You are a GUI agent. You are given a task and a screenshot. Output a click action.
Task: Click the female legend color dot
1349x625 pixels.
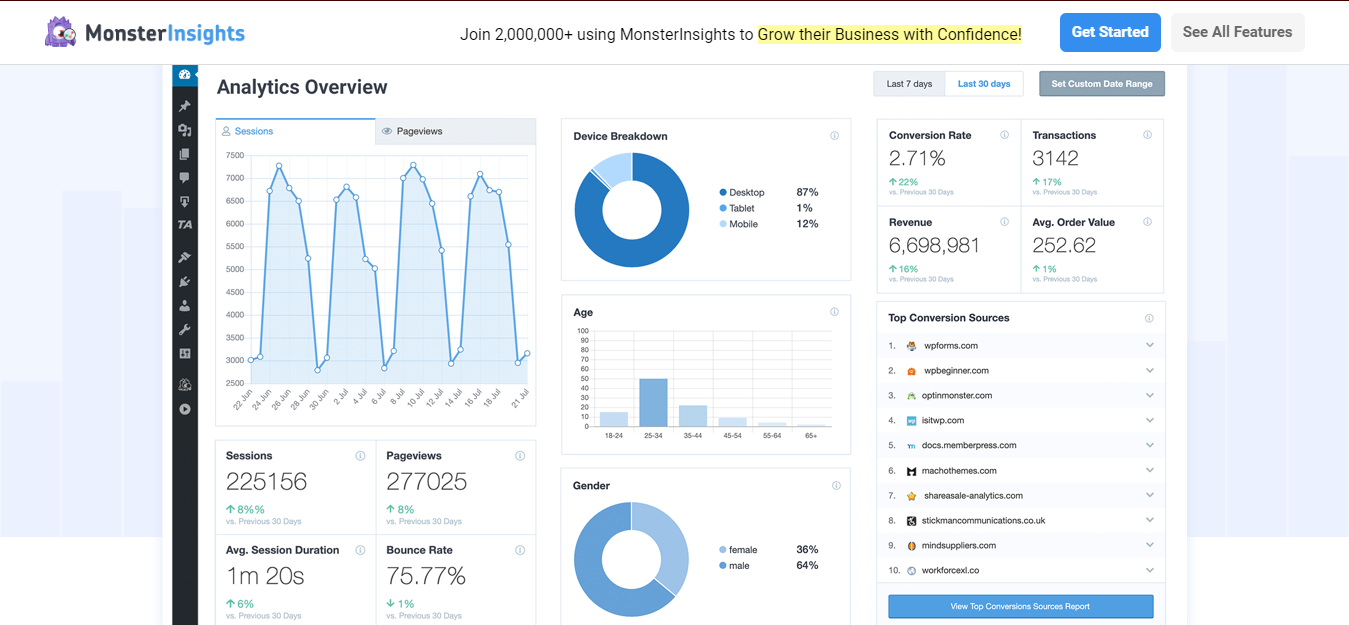click(723, 550)
